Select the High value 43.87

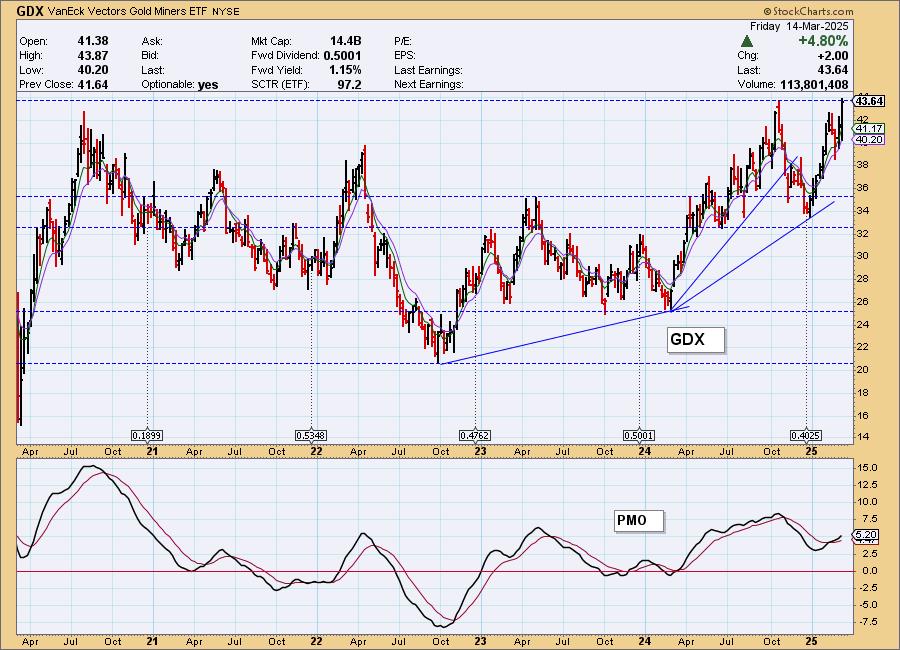tap(93, 55)
